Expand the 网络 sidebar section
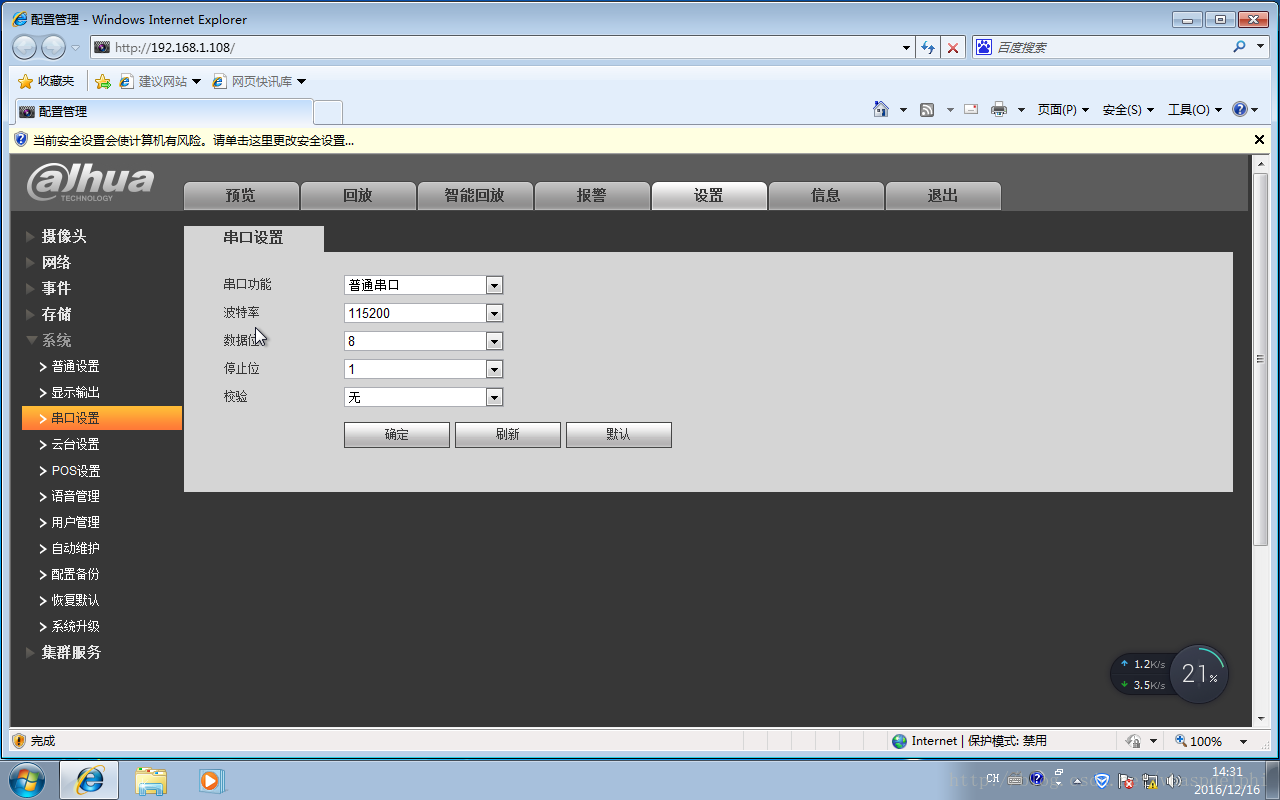The height and width of the screenshot is (800, 1280). click(x=56, y=262)
